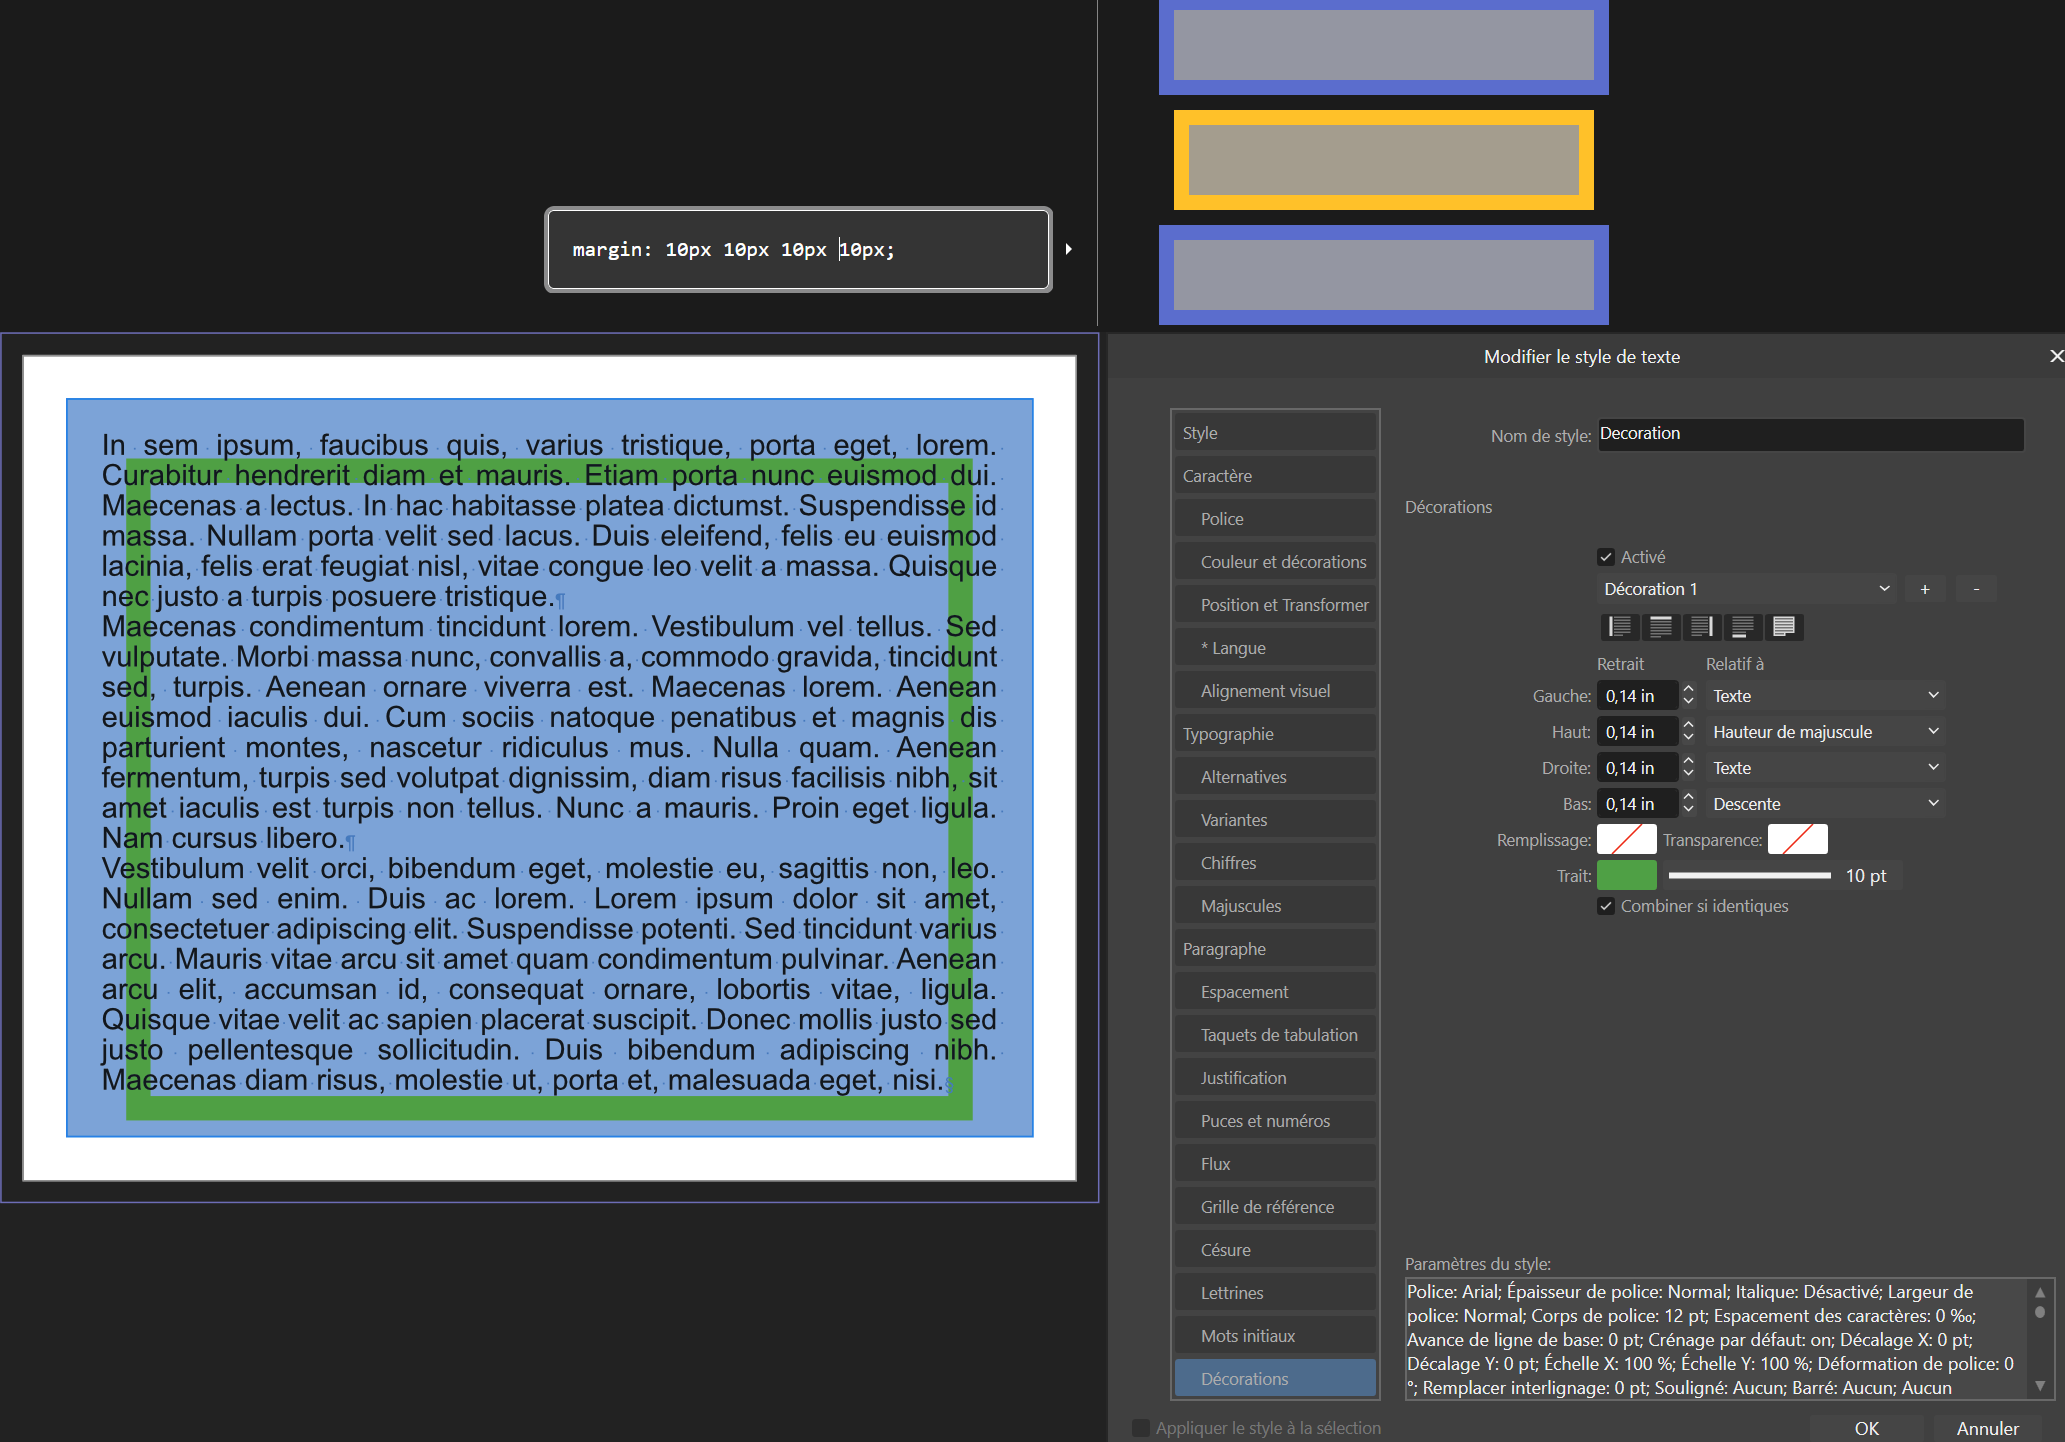Select the top border decoration icon

1661,627
